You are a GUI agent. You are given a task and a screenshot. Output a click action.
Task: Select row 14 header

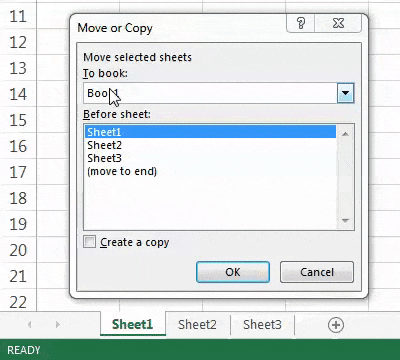click(18, 94)
